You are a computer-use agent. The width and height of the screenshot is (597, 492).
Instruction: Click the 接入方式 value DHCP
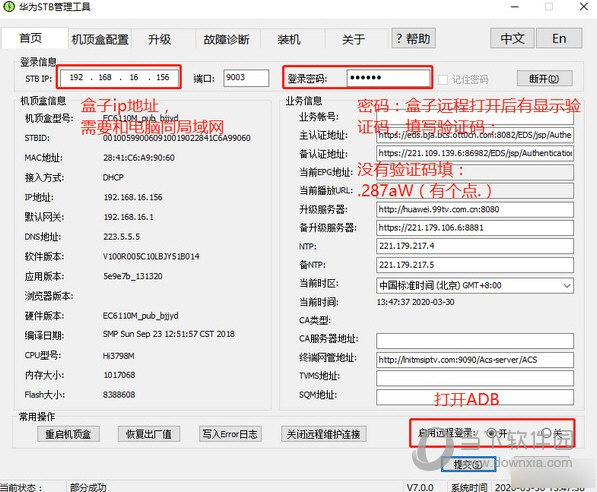pyautogui.click(x=113, y=177)
